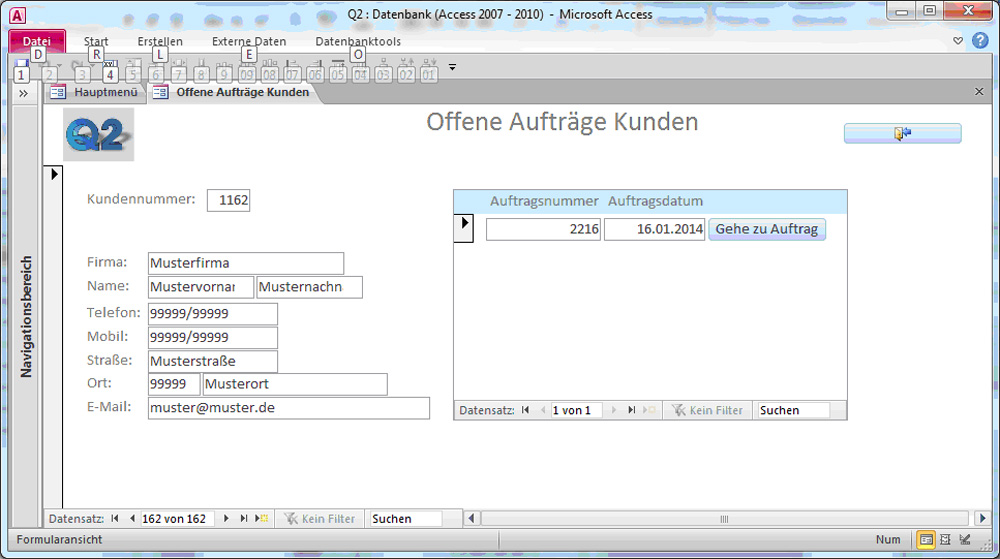Click the exit door button at top right

click(902, 133)
